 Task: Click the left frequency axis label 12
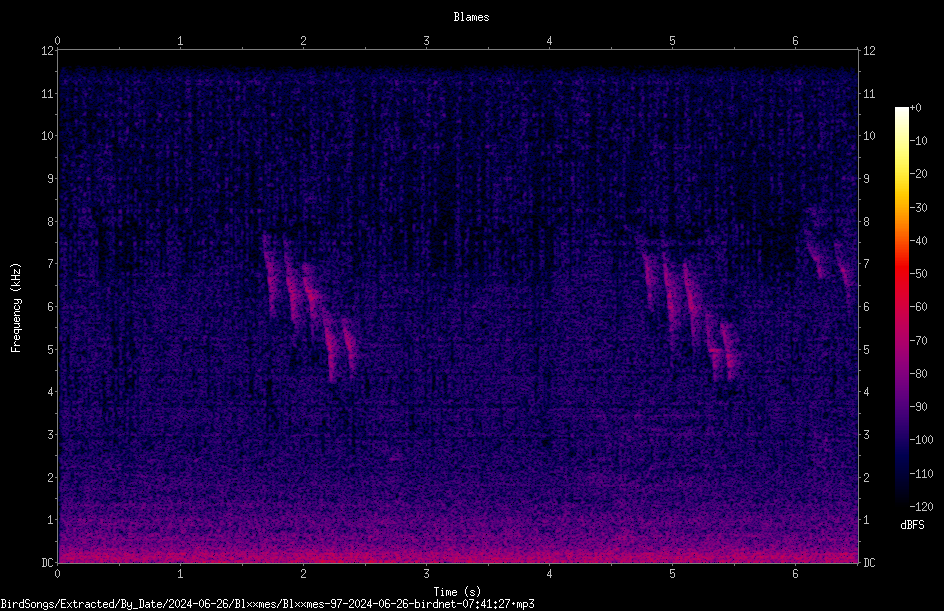[47, 51]
